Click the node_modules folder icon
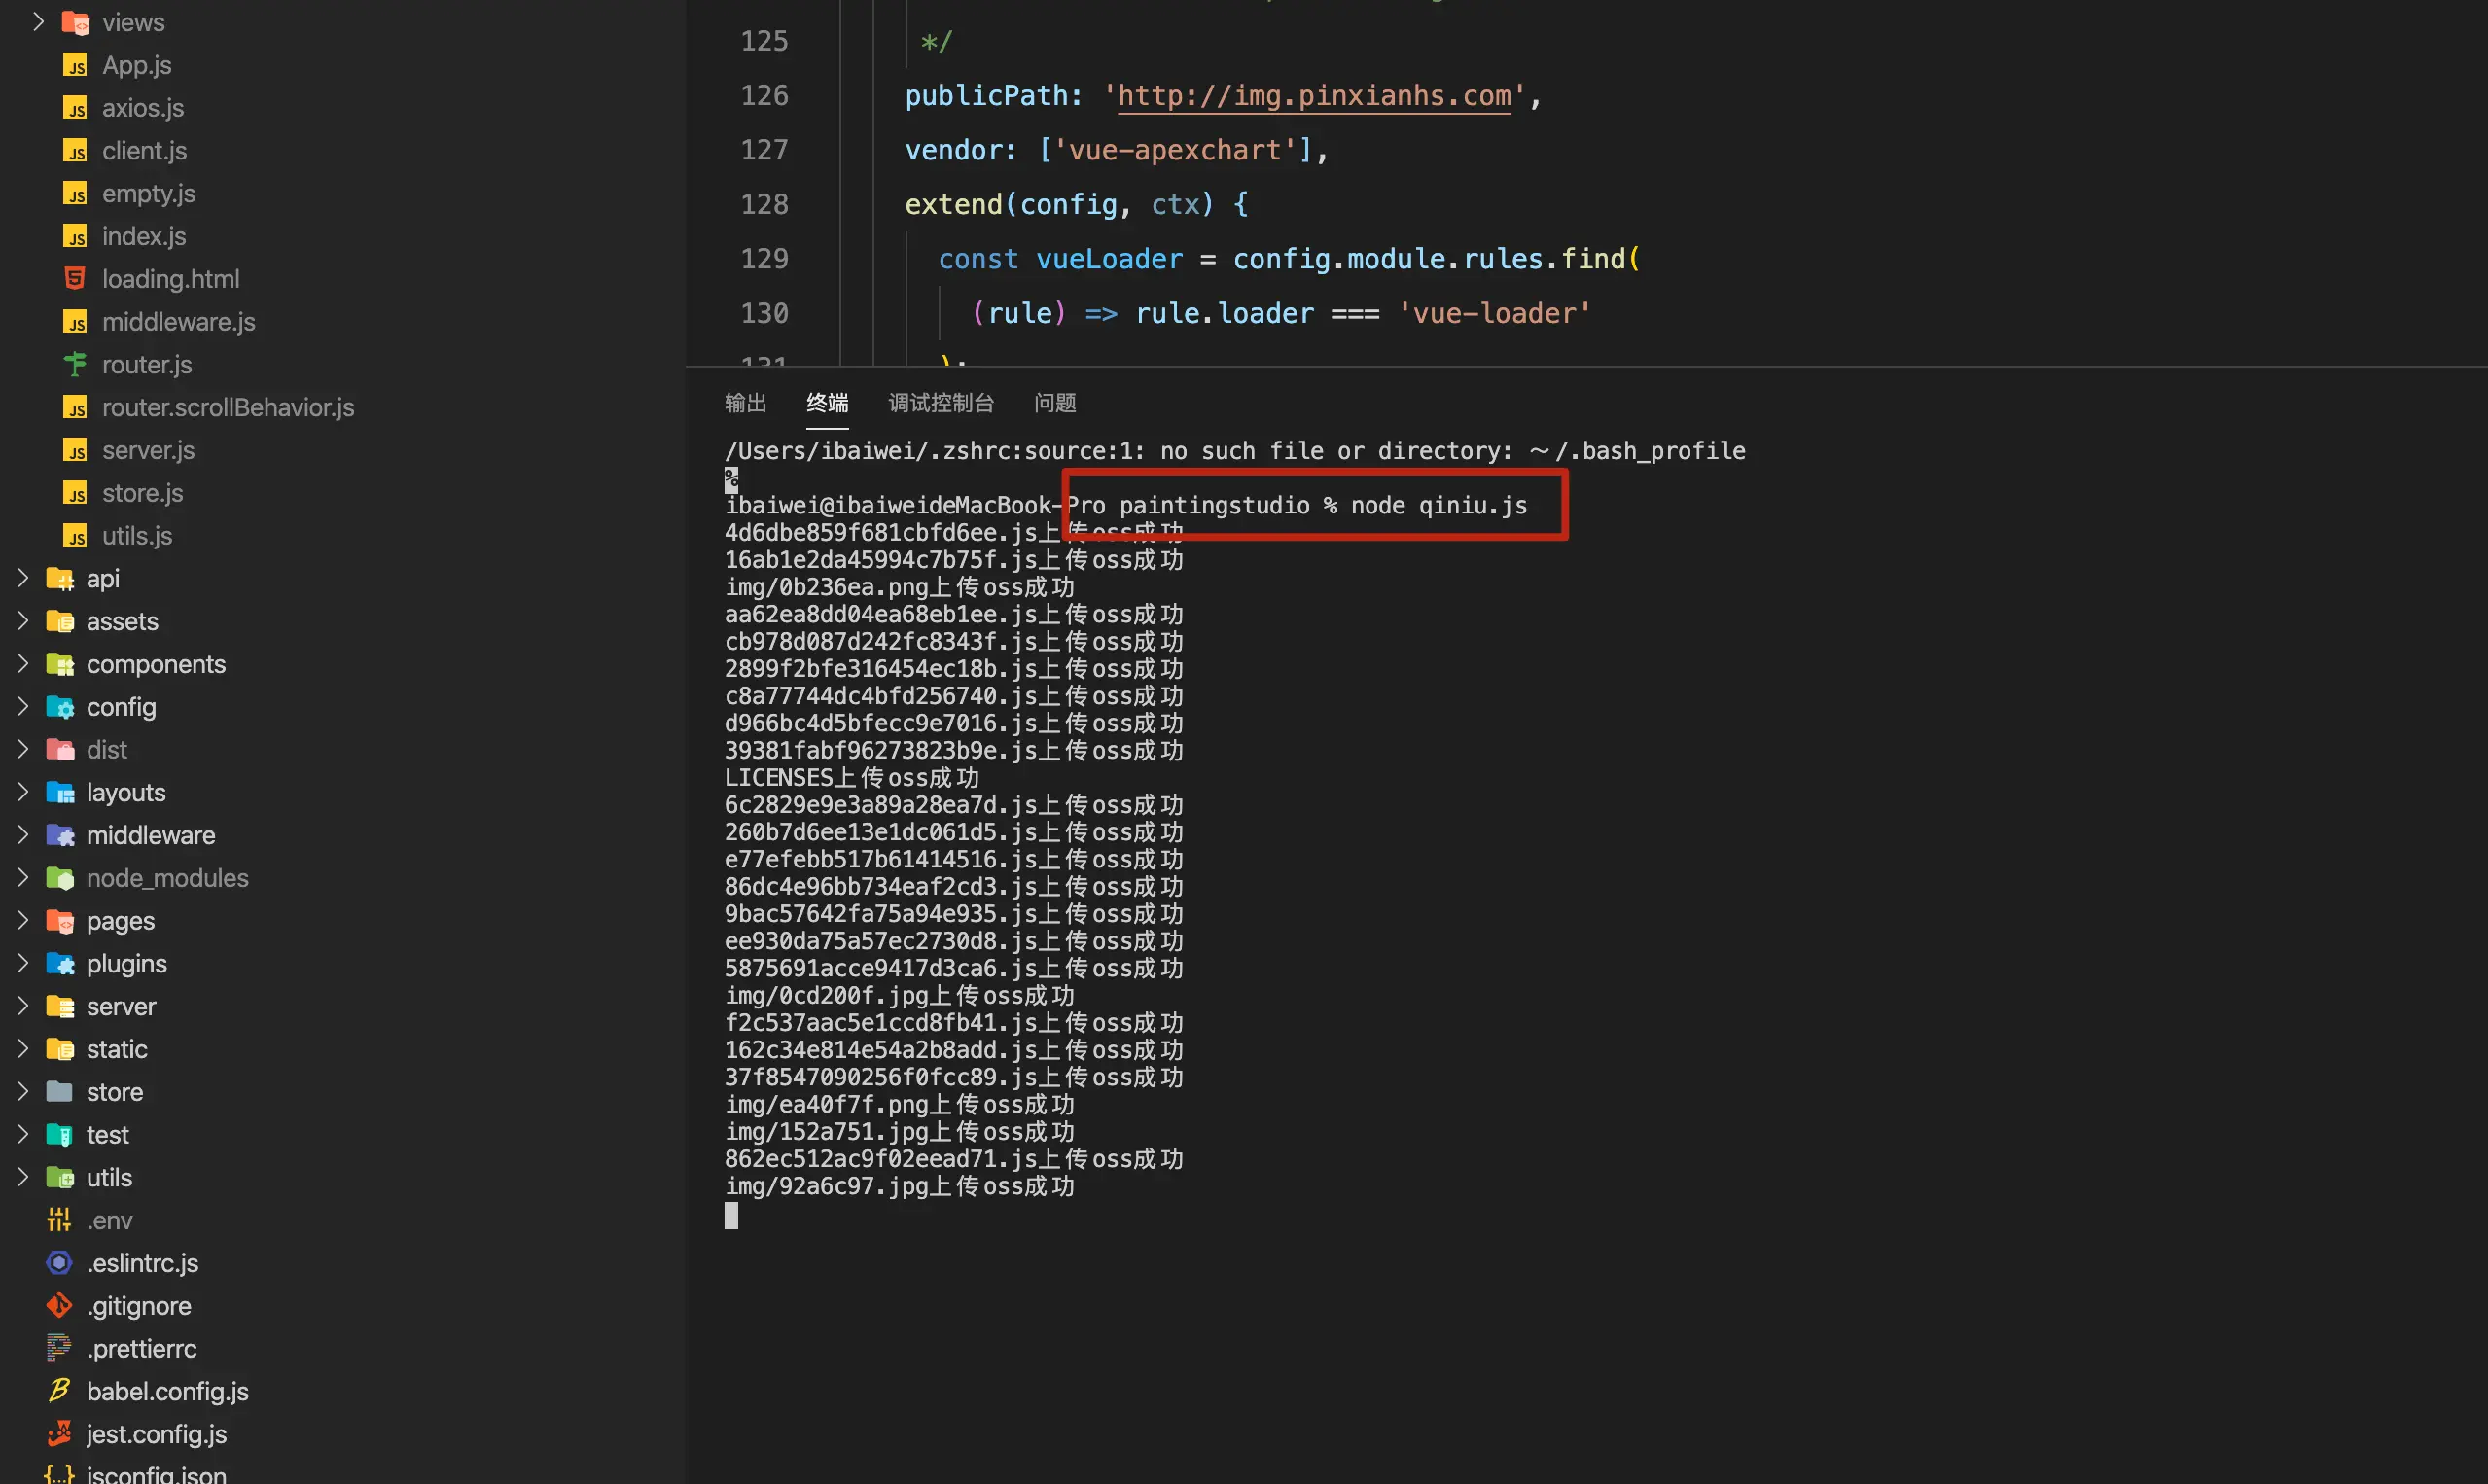 coord(60,878)
